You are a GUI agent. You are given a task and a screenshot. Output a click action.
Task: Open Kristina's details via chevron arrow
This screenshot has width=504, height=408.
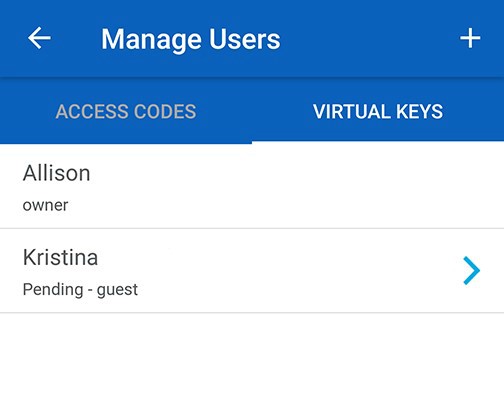472,270
